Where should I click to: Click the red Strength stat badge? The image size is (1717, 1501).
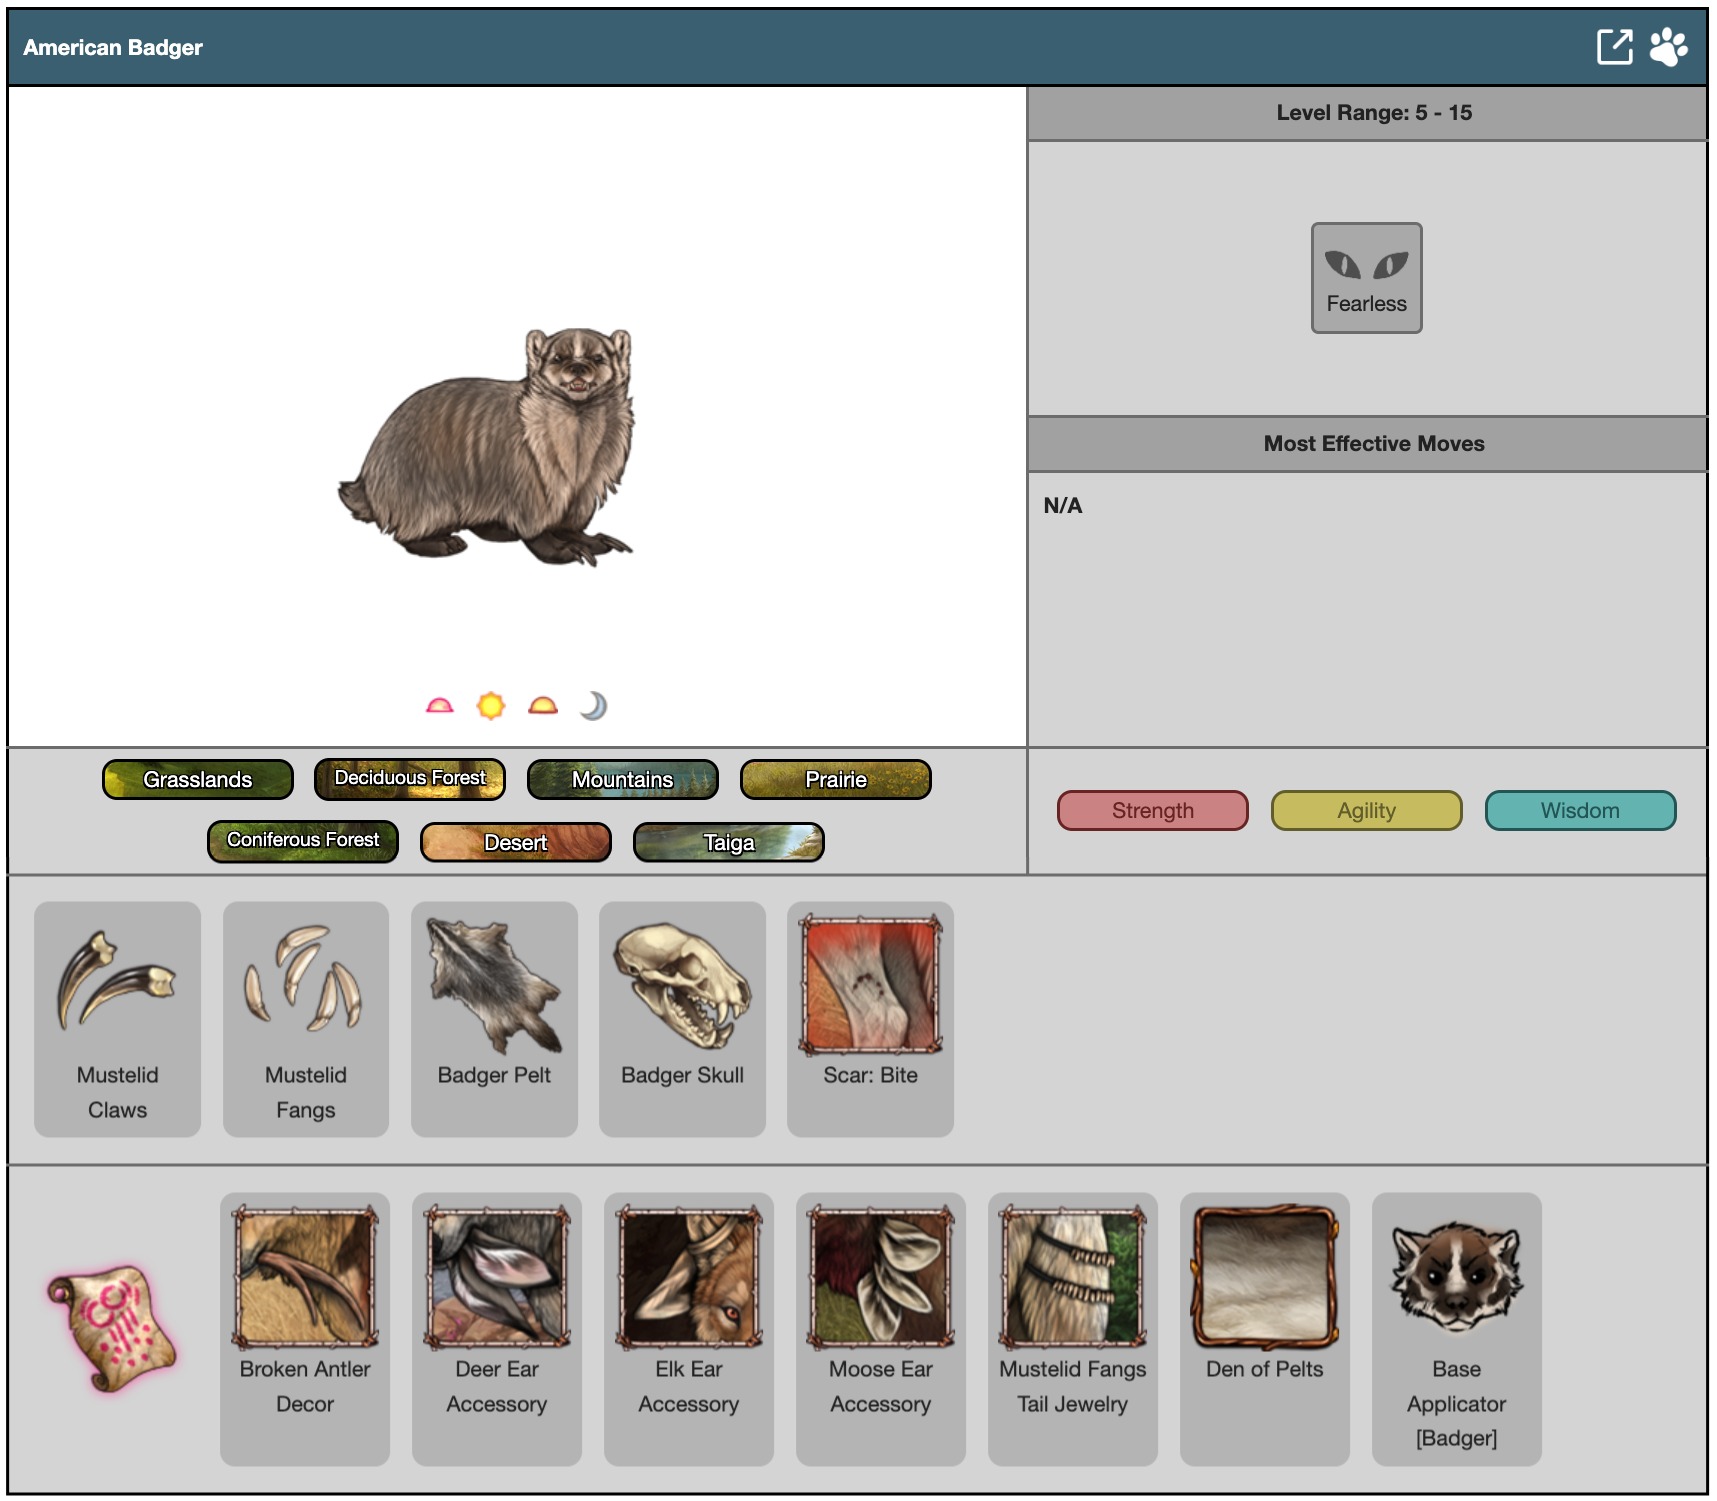tap(1152, 811)
